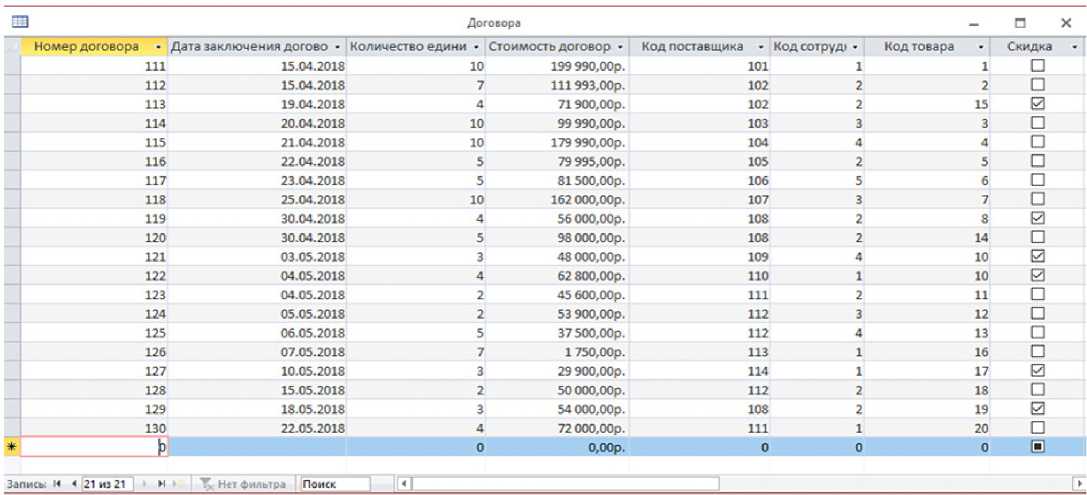
Task: Click the record number box 21 из 21
Action: click(105, 484)
